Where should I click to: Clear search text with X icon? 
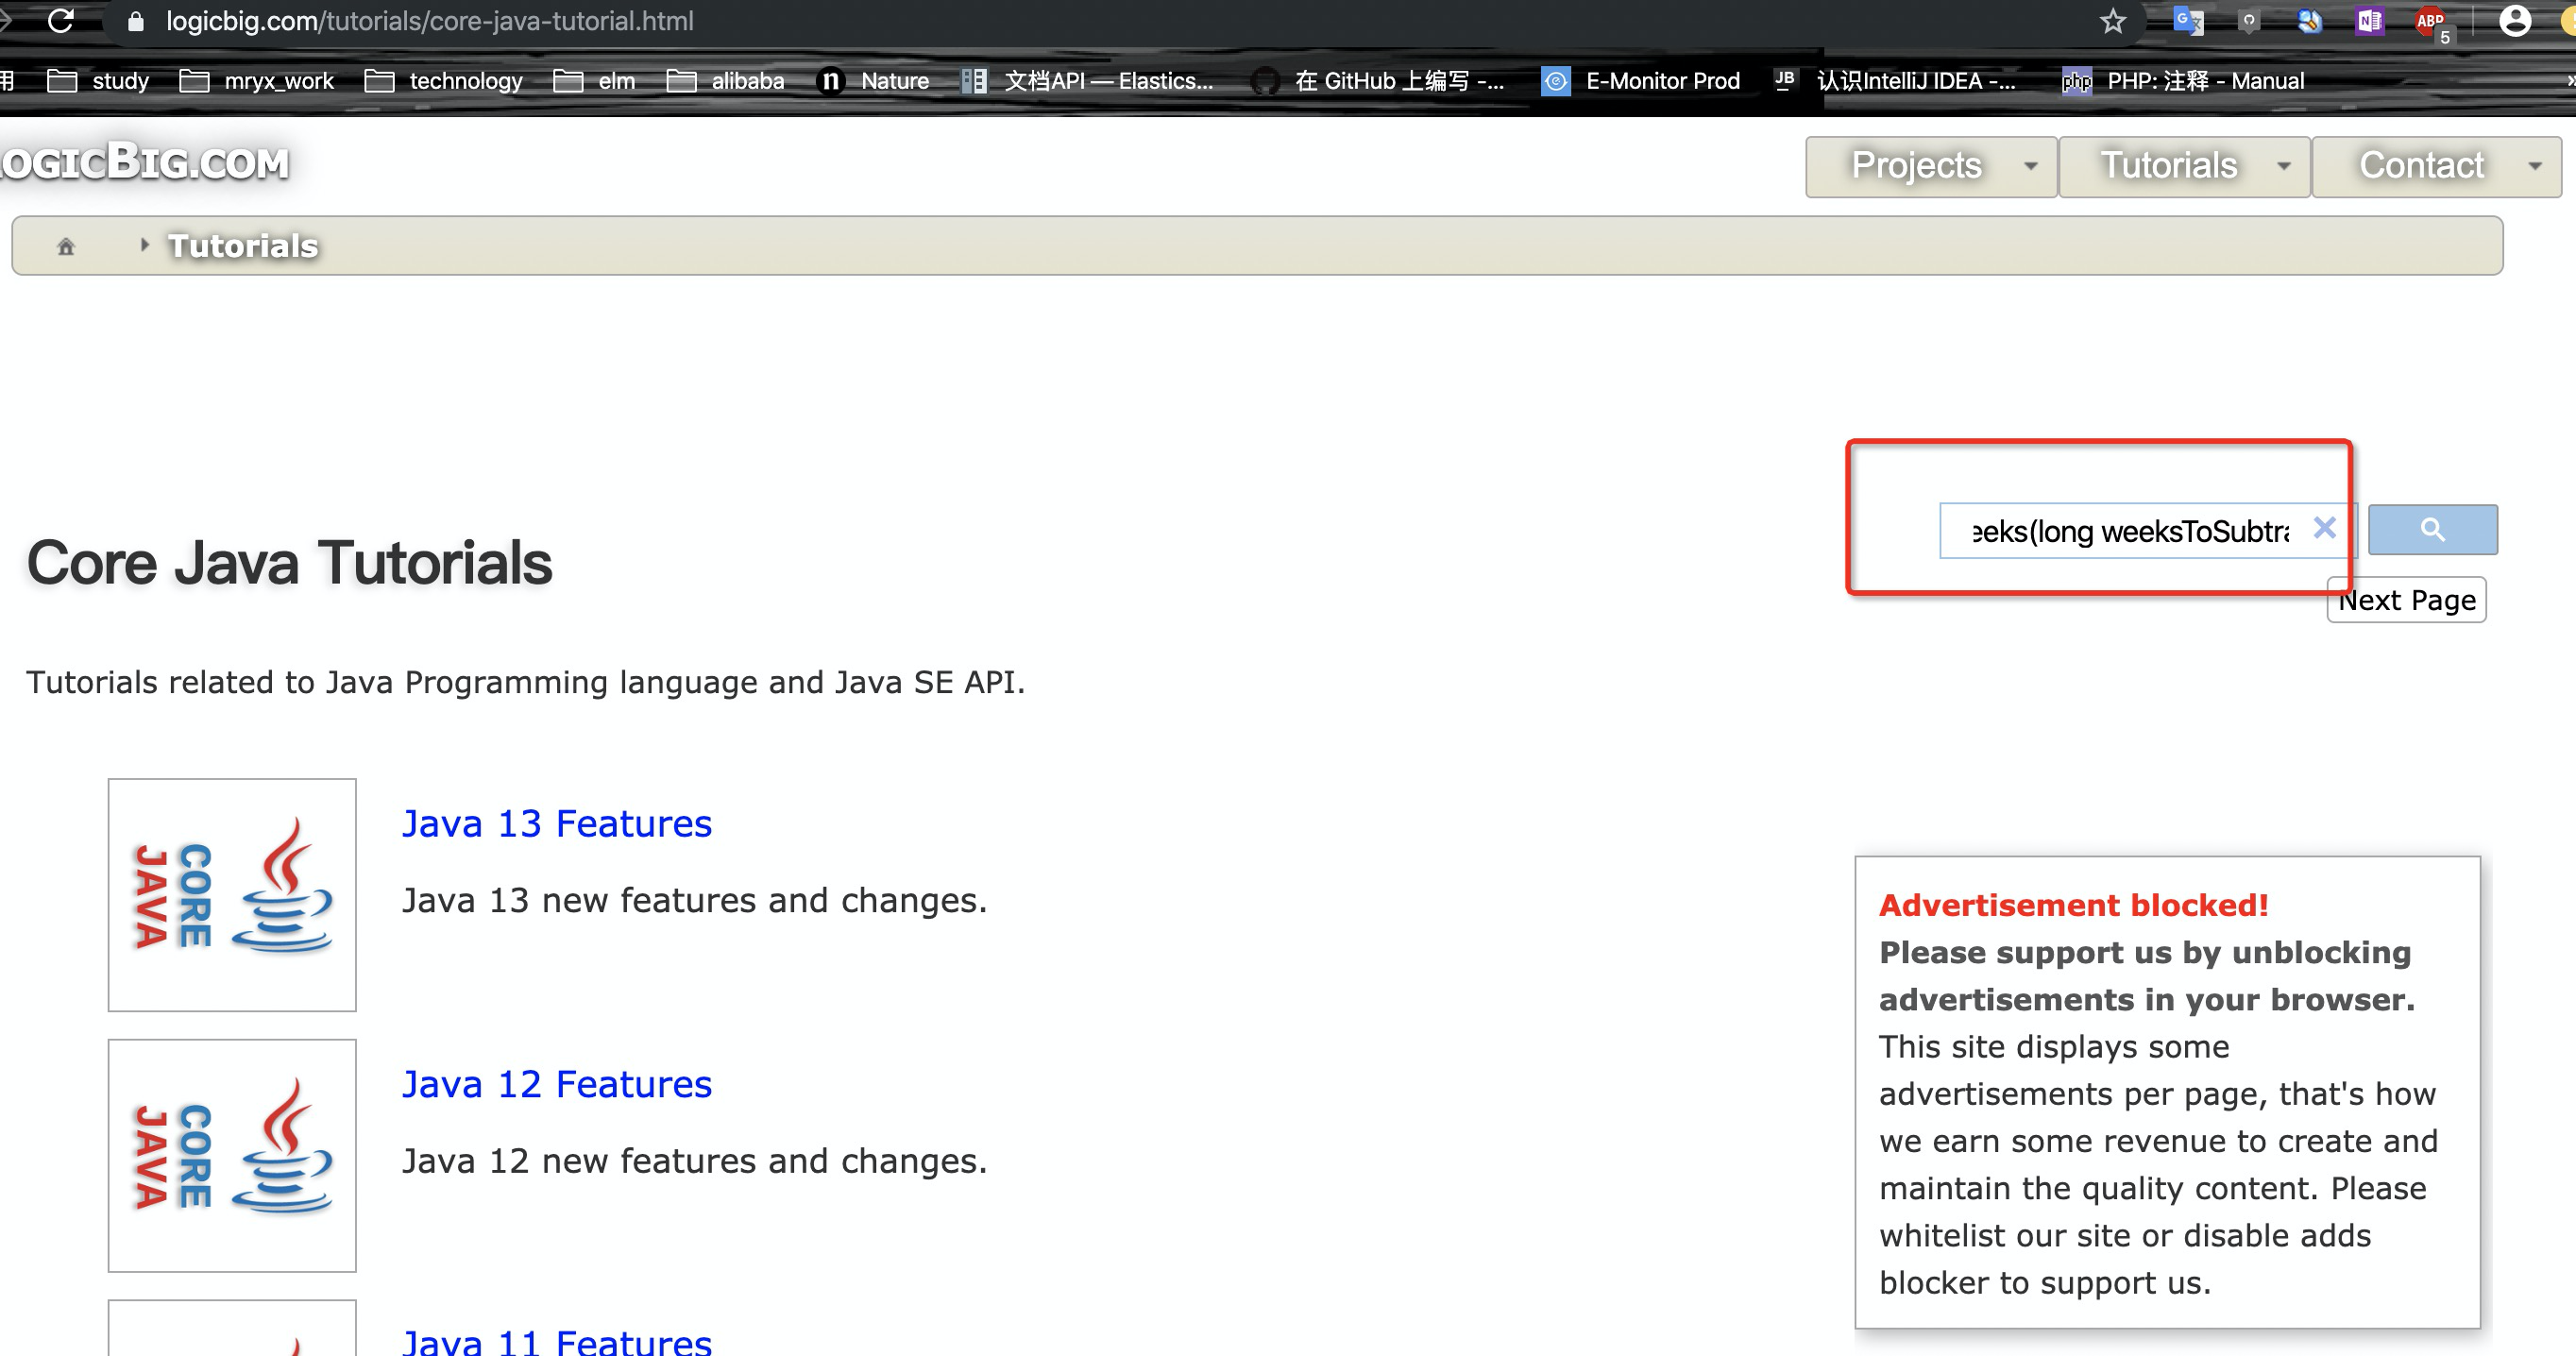point(2324,527)
